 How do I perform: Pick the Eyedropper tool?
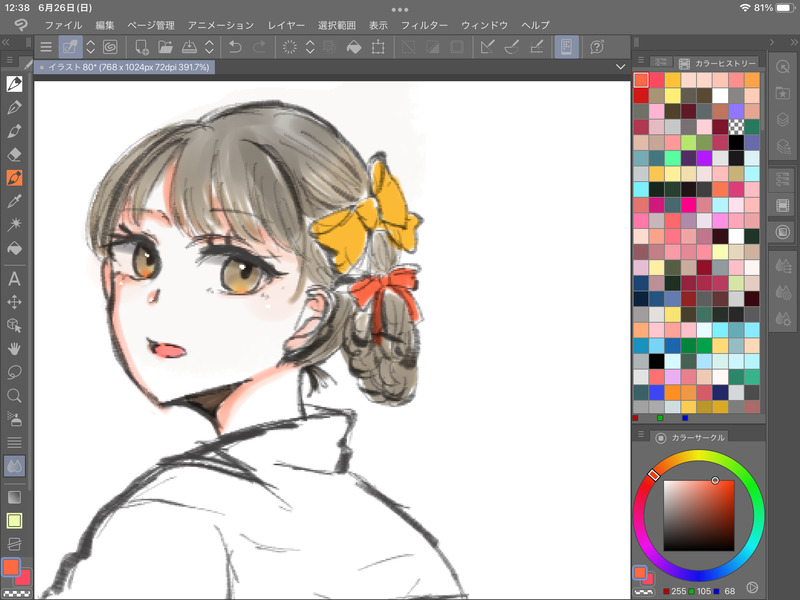tap(14, 201)
